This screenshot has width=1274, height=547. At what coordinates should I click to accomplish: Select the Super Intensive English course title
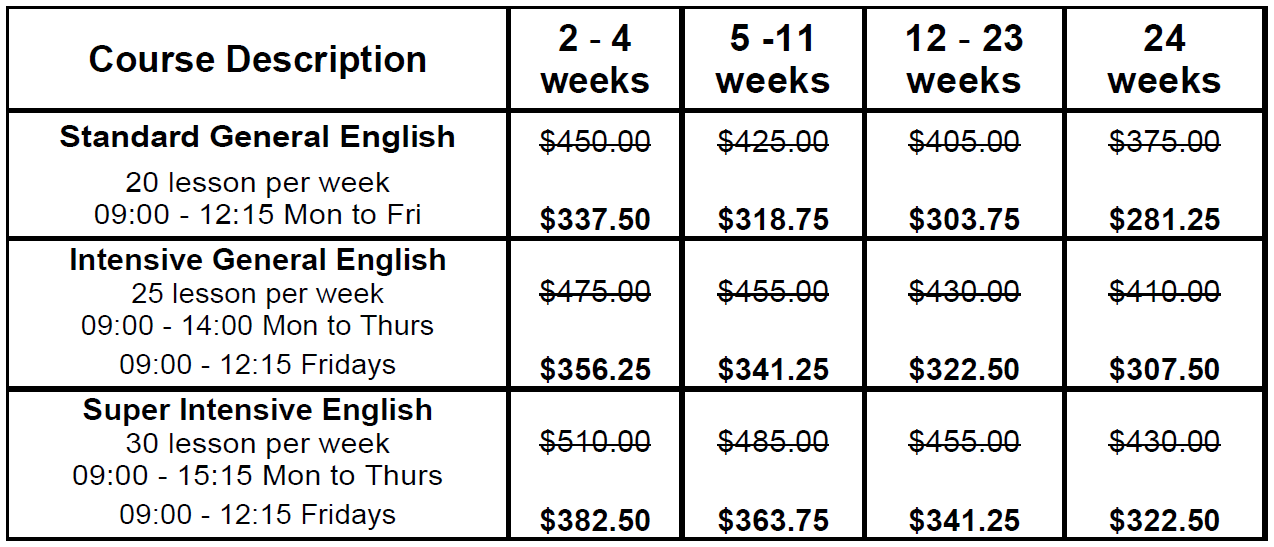click(257, 410)
